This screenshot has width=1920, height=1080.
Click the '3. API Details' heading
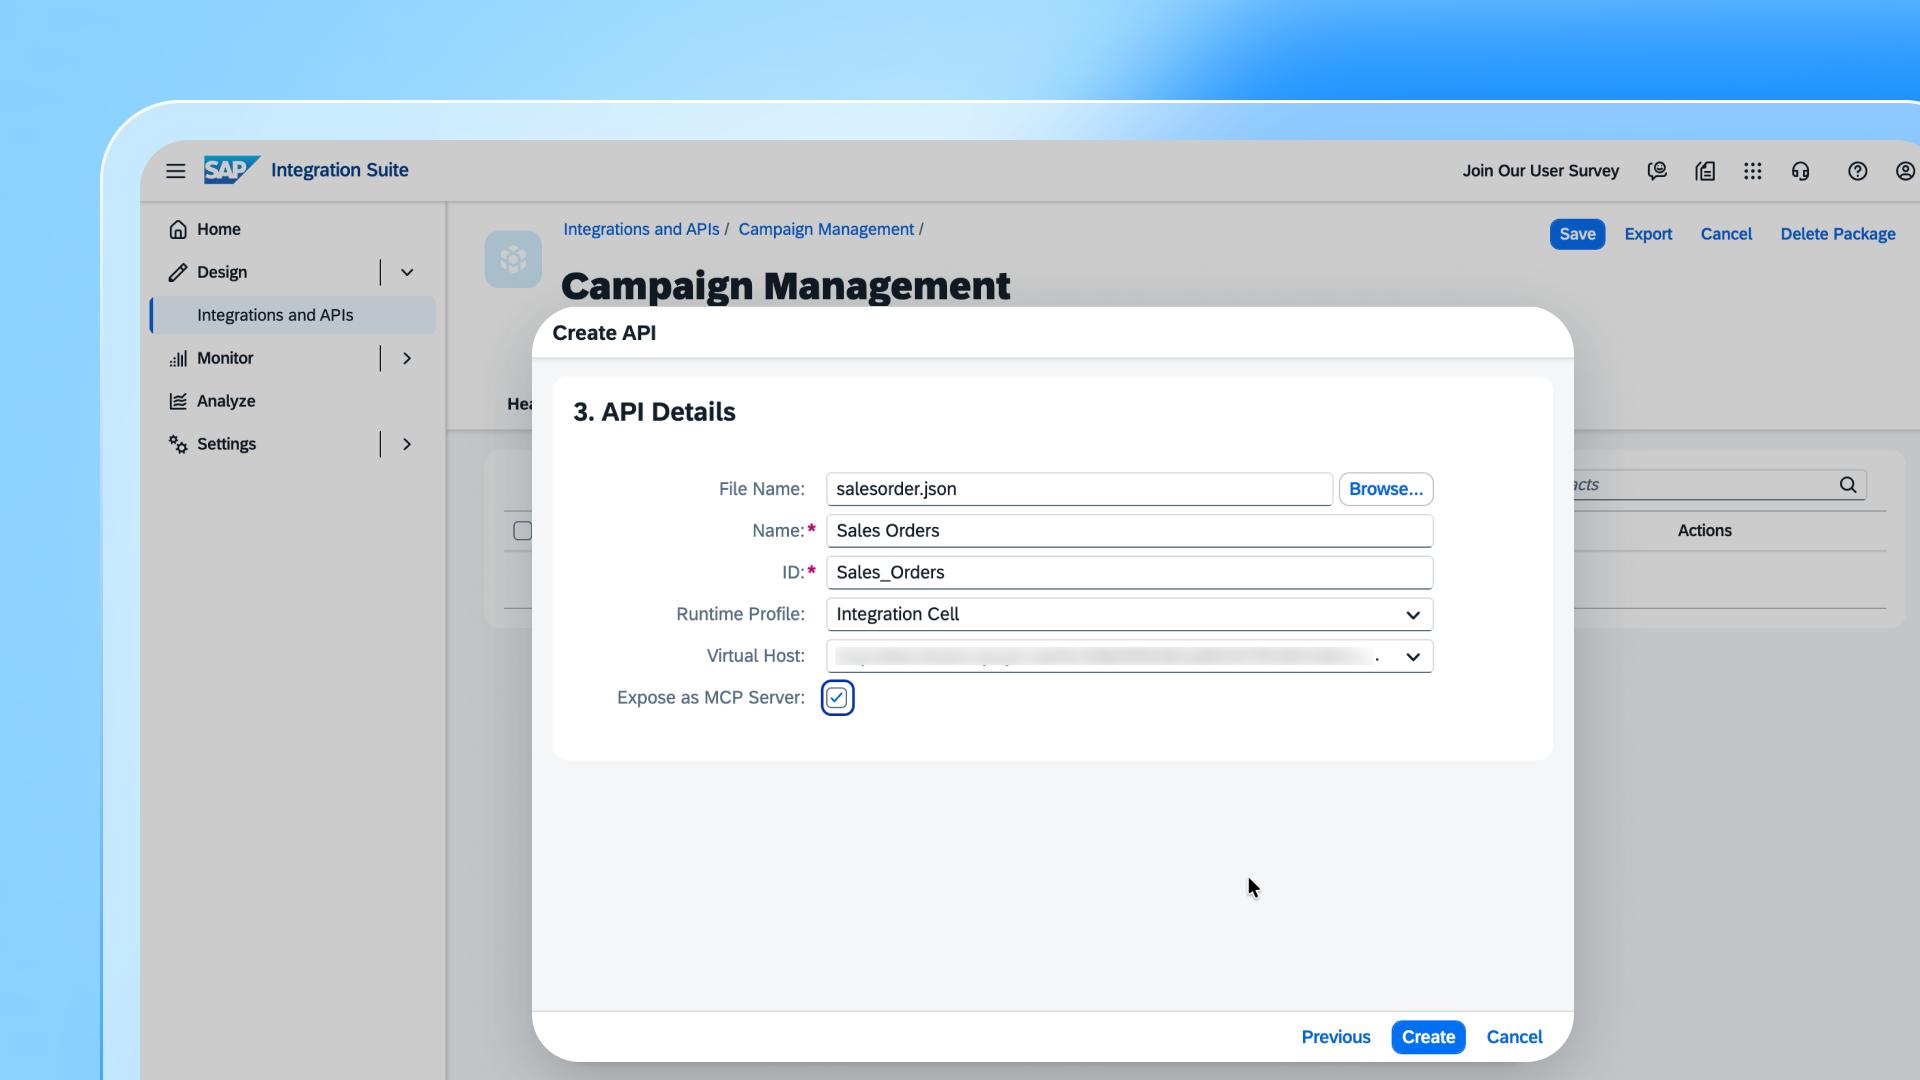[x=654, y=412]
